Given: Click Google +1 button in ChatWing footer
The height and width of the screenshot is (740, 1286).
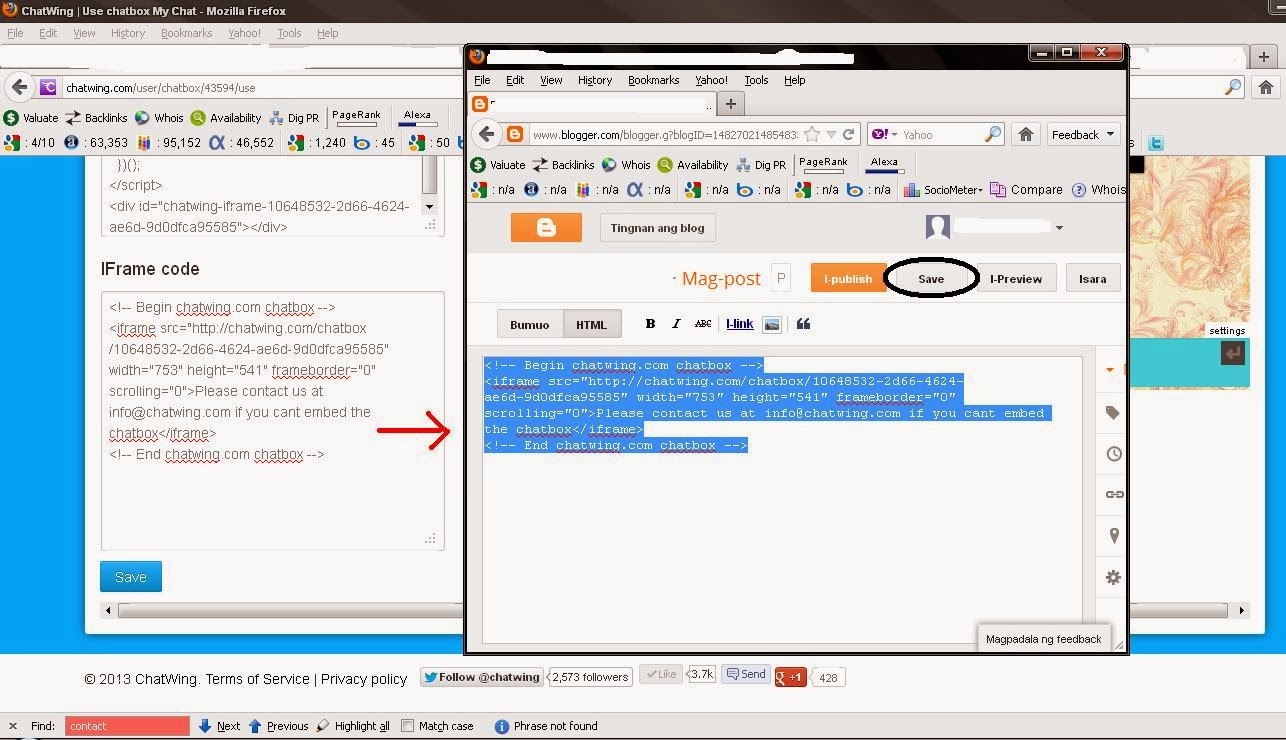Looking at the screenshot, I should pyautogui.click(x=790, y=677).
